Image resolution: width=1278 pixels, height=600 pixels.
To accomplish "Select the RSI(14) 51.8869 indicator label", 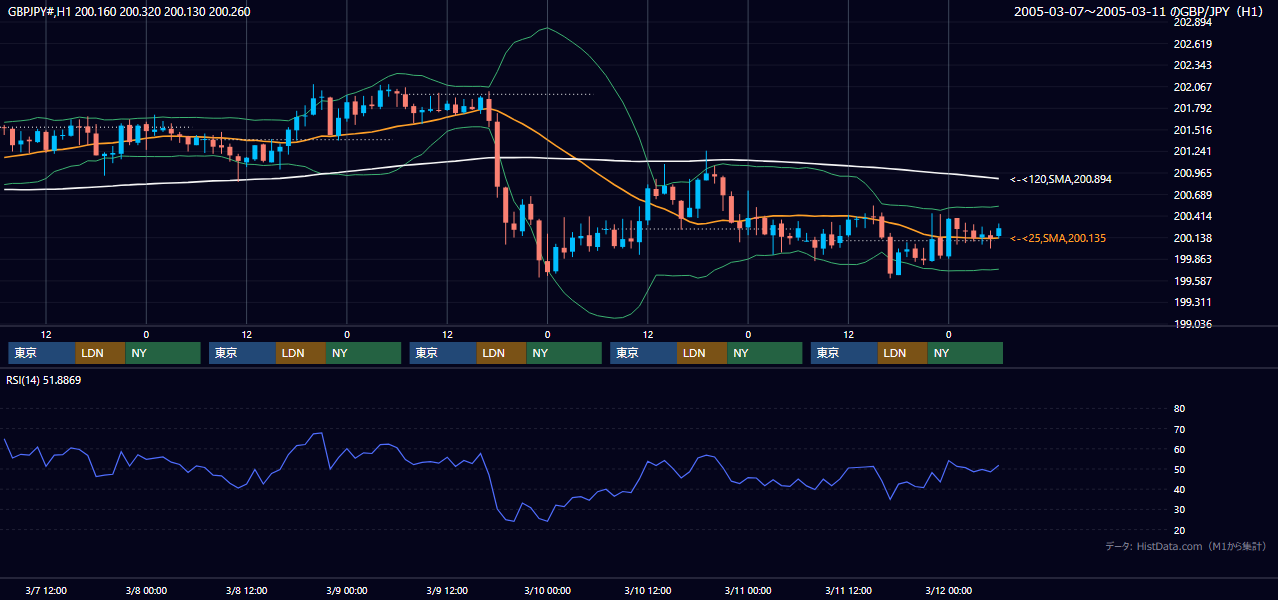I will 44,381.
